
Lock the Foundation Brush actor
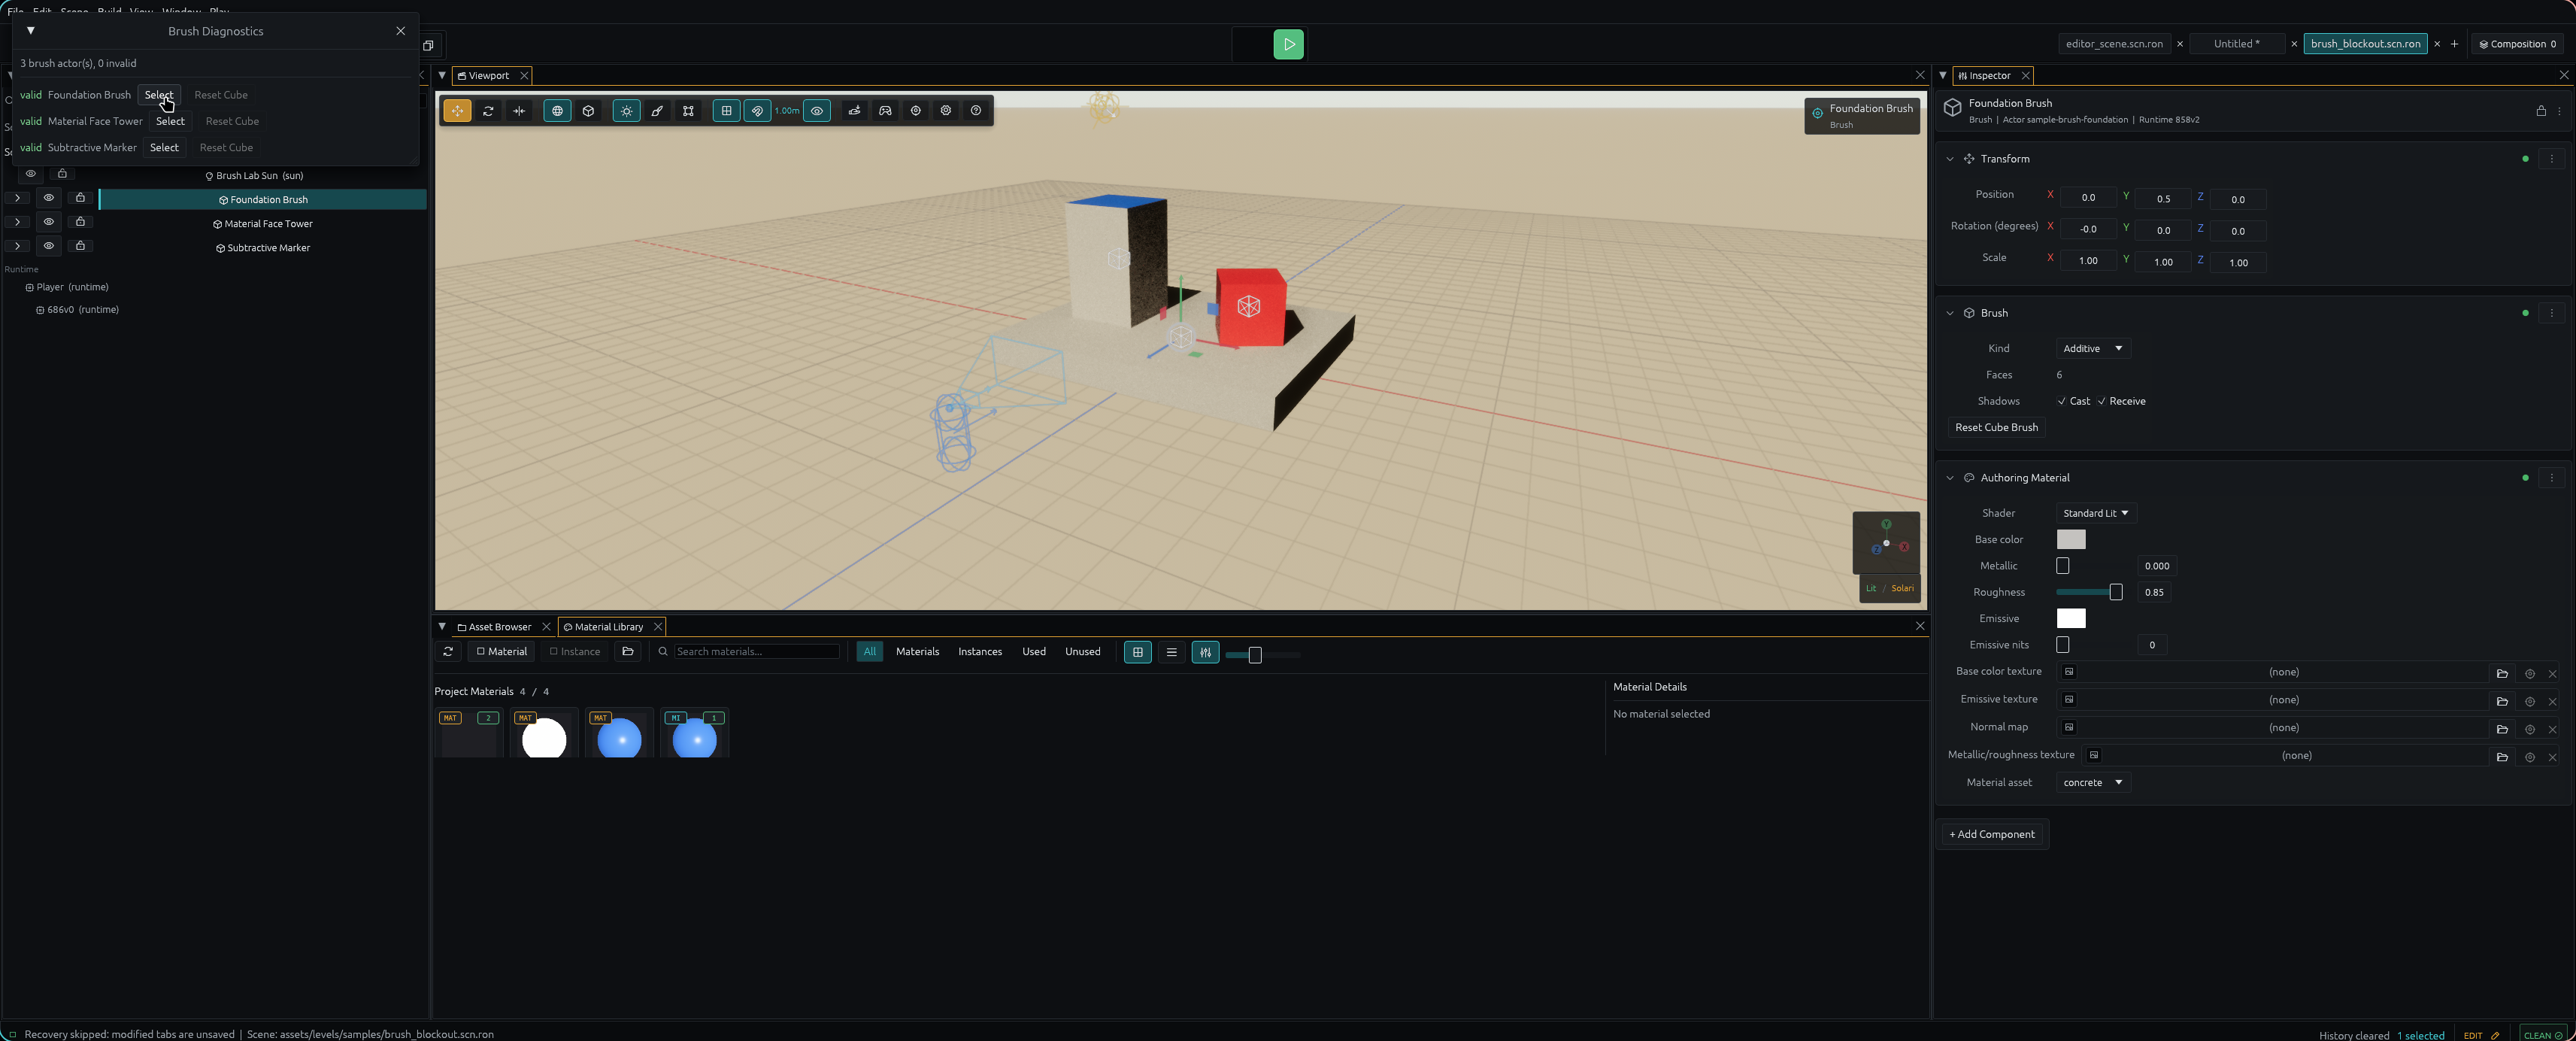[80, 198]
